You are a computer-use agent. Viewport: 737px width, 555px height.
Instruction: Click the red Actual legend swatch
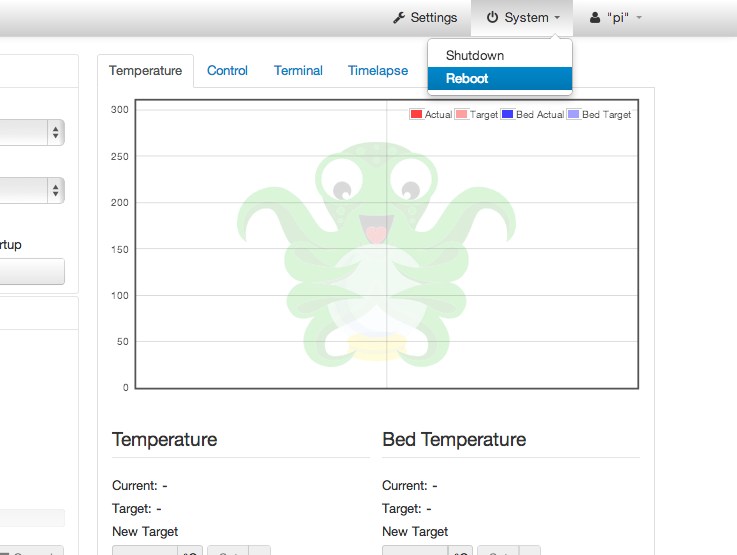pyautogui.click(x=416, y=114)
